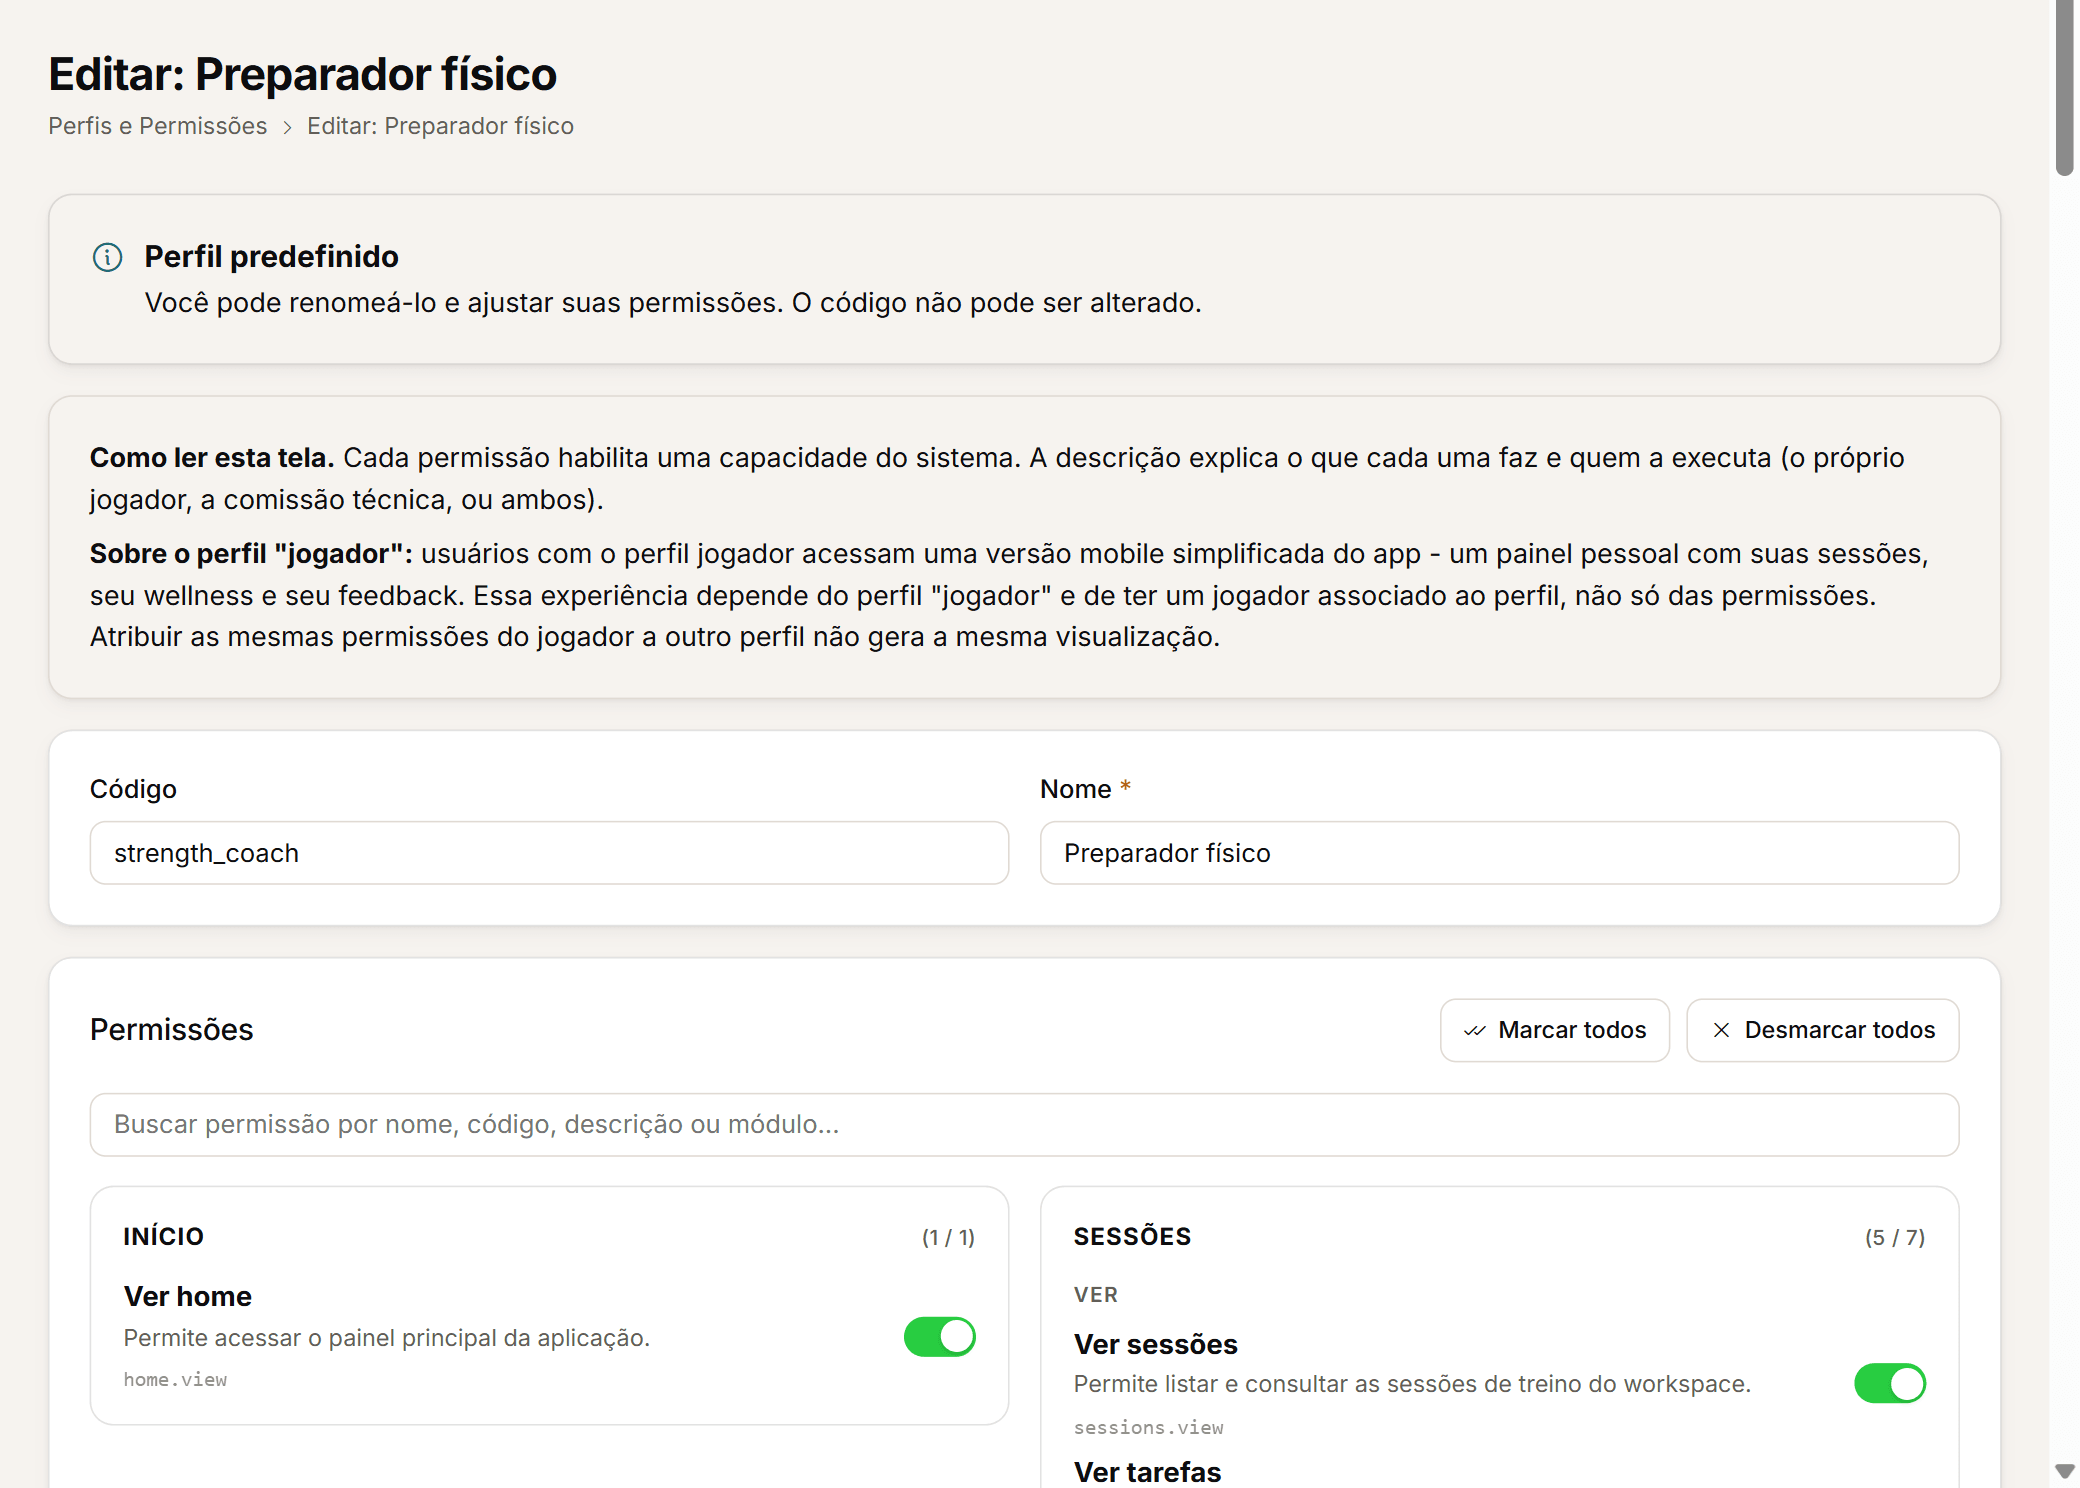Viewport: 2080px width, 1488px height.
Task: Click the Desmarcar todos button
Action: [x=1822, y=1030]
